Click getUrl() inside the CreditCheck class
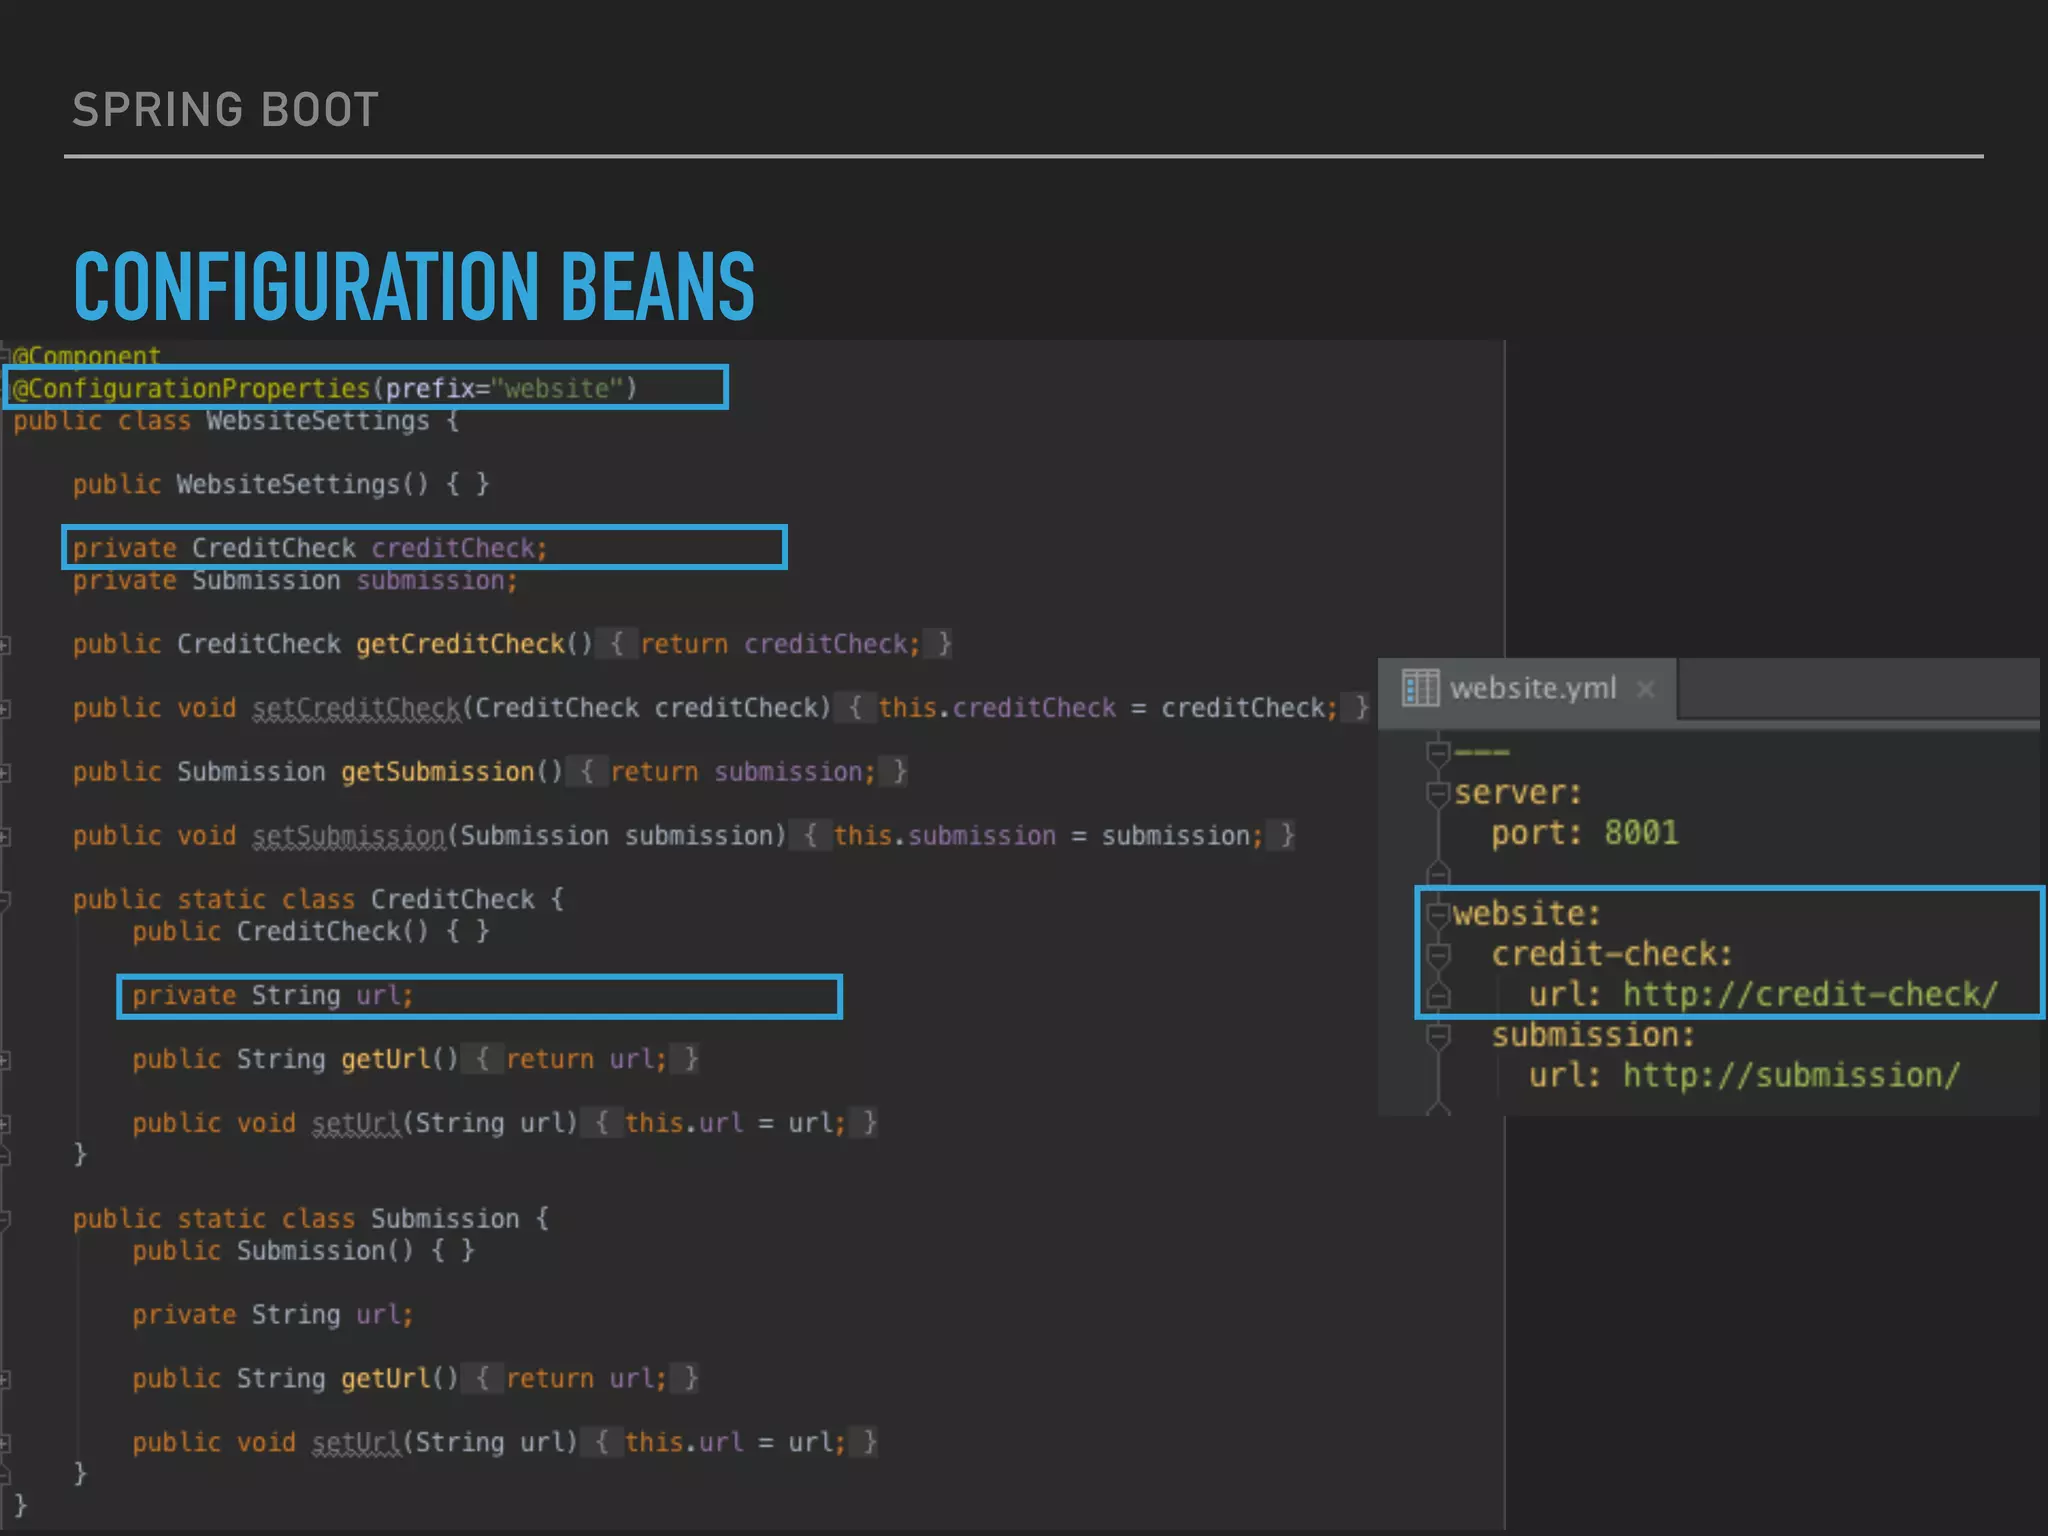The width and height of the screenshot is (2048, 1536). pos(399,1059)
